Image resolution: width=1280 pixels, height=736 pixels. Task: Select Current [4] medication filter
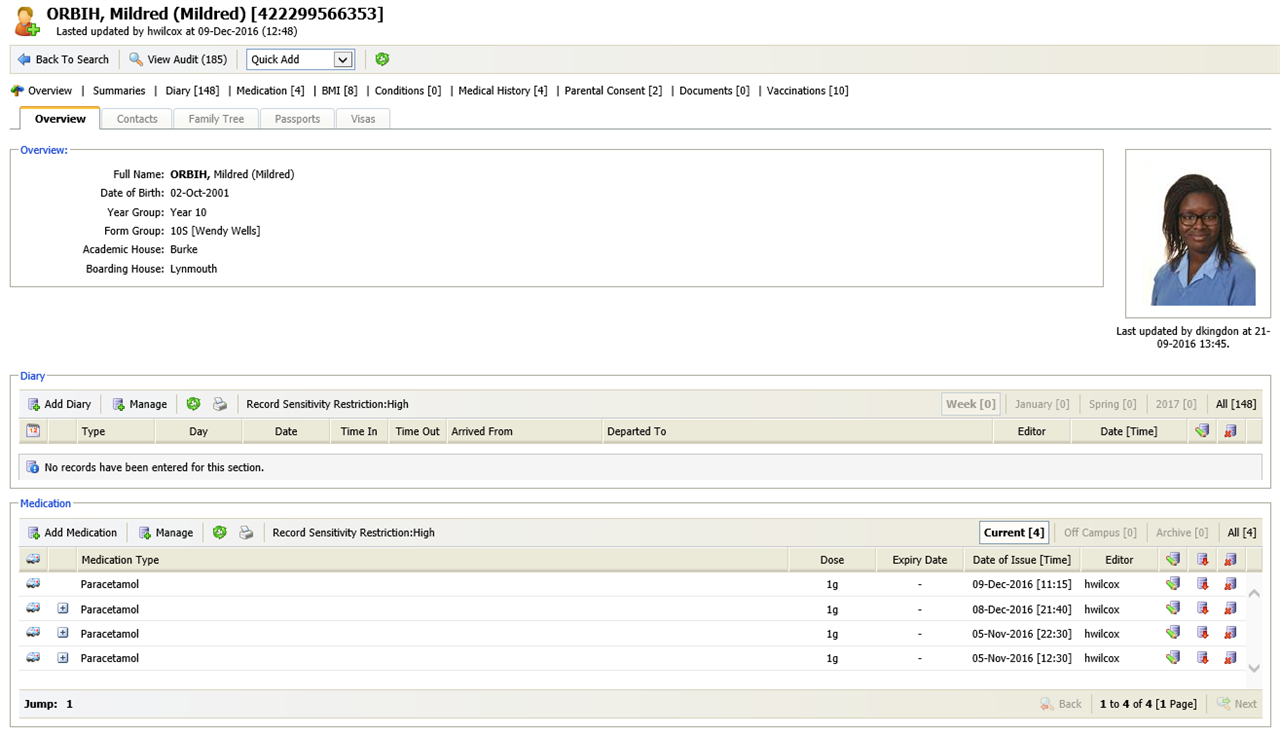[1014, 532]
